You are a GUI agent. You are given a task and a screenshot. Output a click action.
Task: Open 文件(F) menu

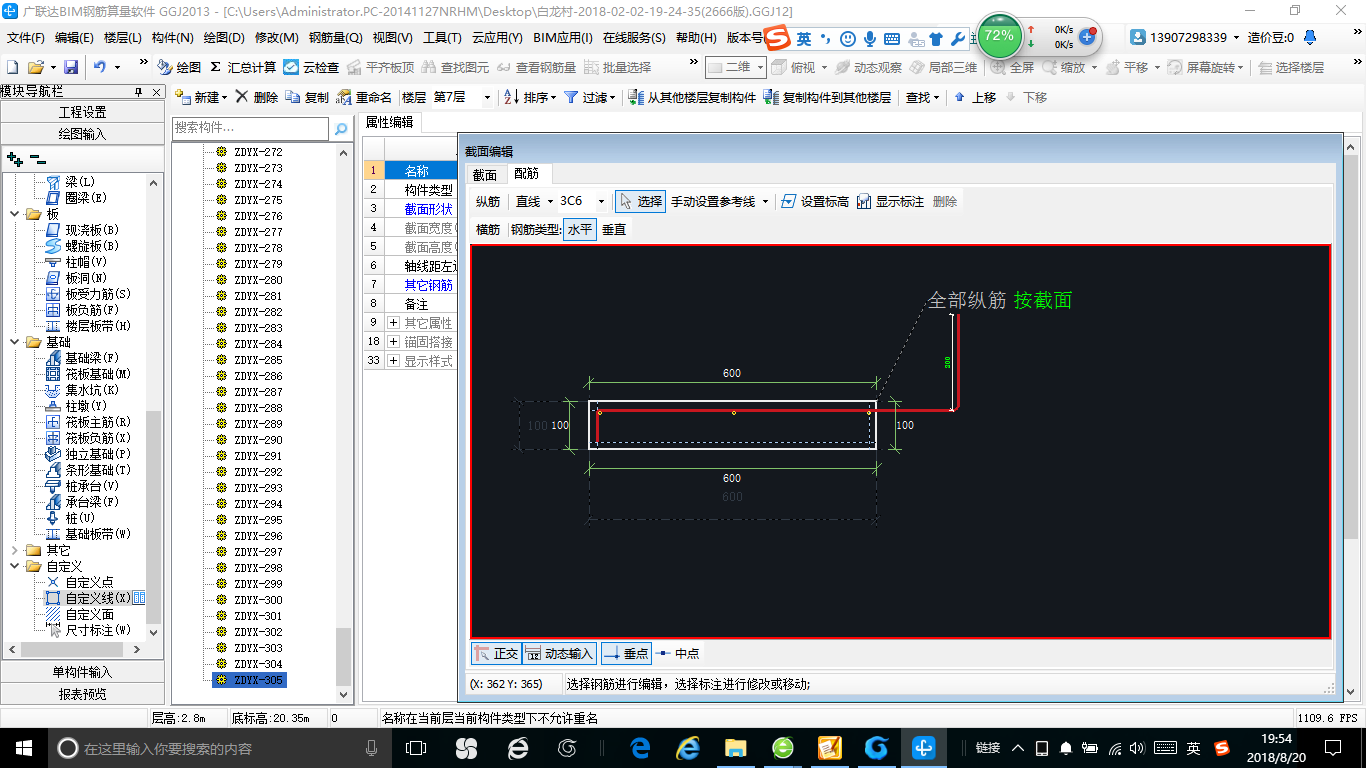click(x=25, y=38)
